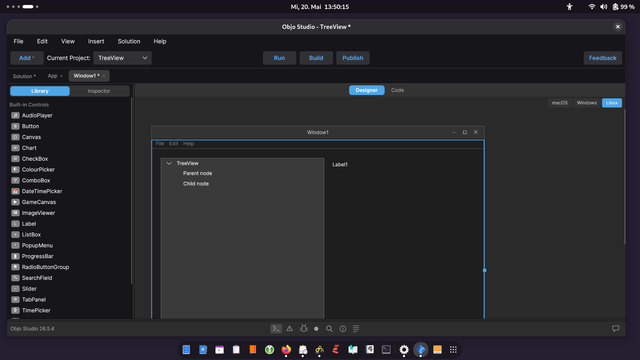Screen dimensions: 640x360
Task: Open the View menu
Action: coord(68,41)
